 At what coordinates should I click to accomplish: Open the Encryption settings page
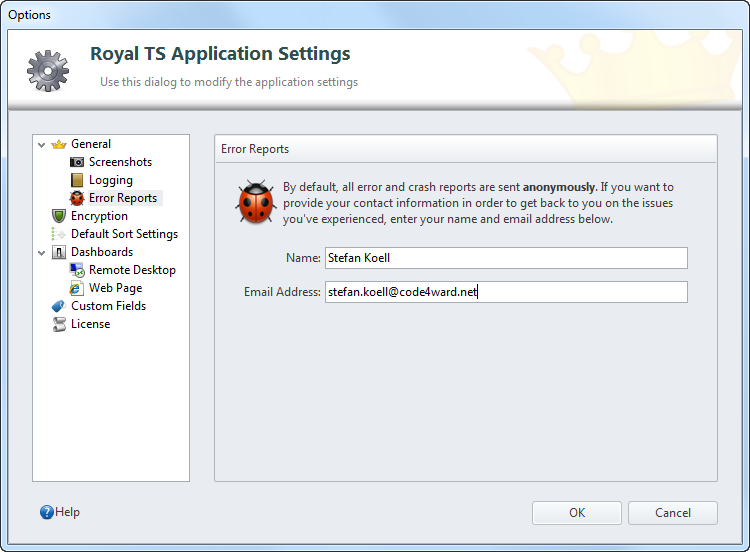pyautogui.click(x=99, y=216)
